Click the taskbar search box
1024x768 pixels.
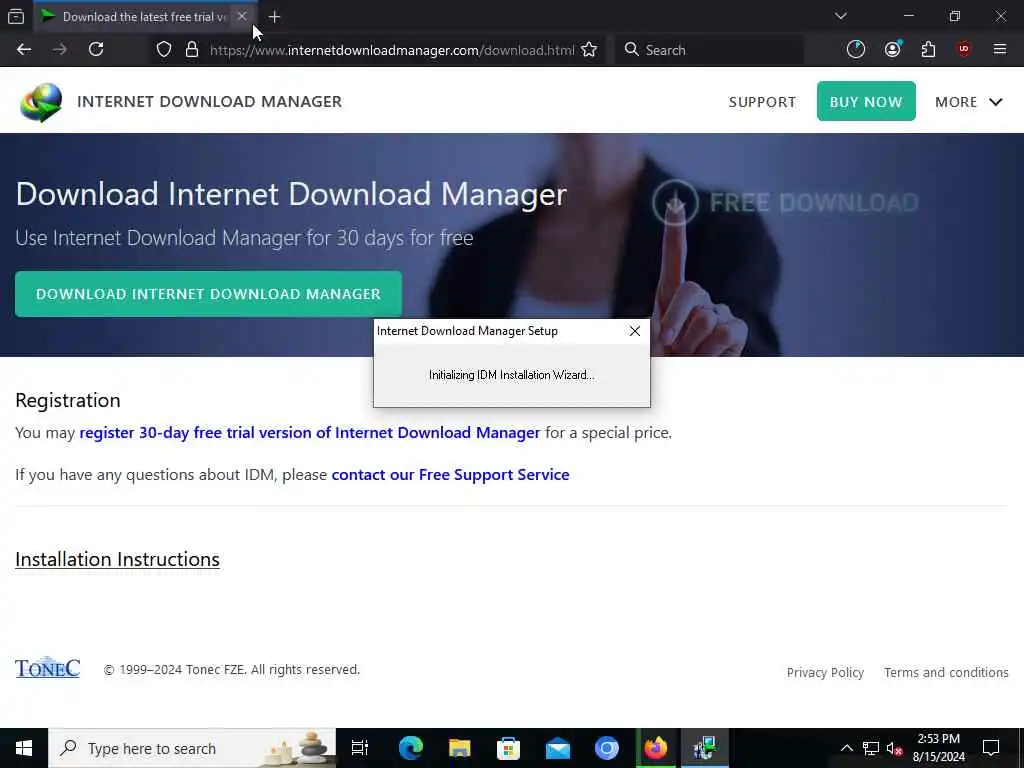pos(192,748)
